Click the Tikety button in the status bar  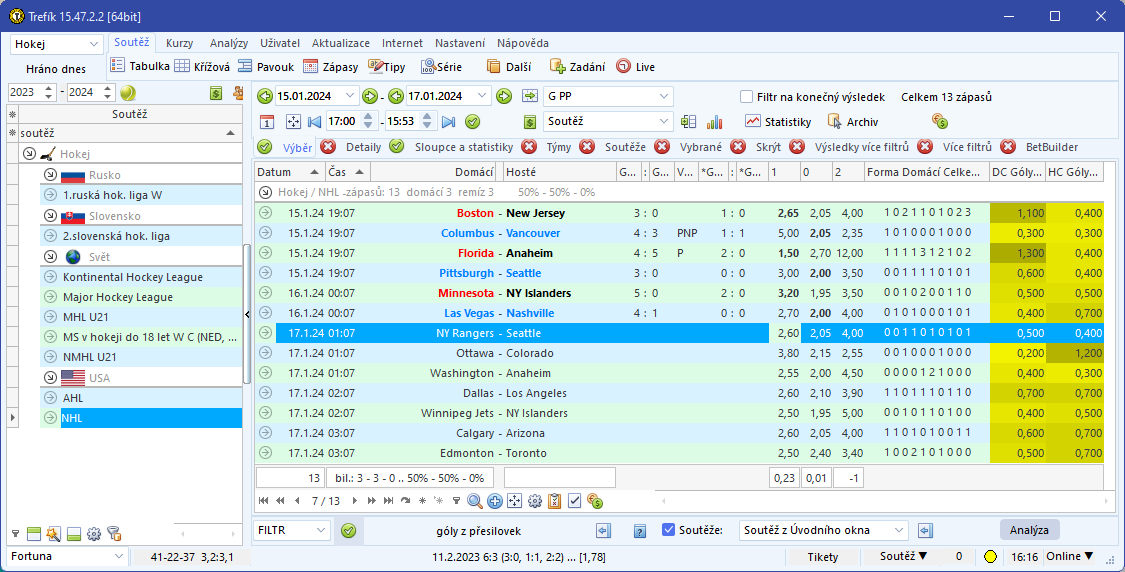point(822,556)
